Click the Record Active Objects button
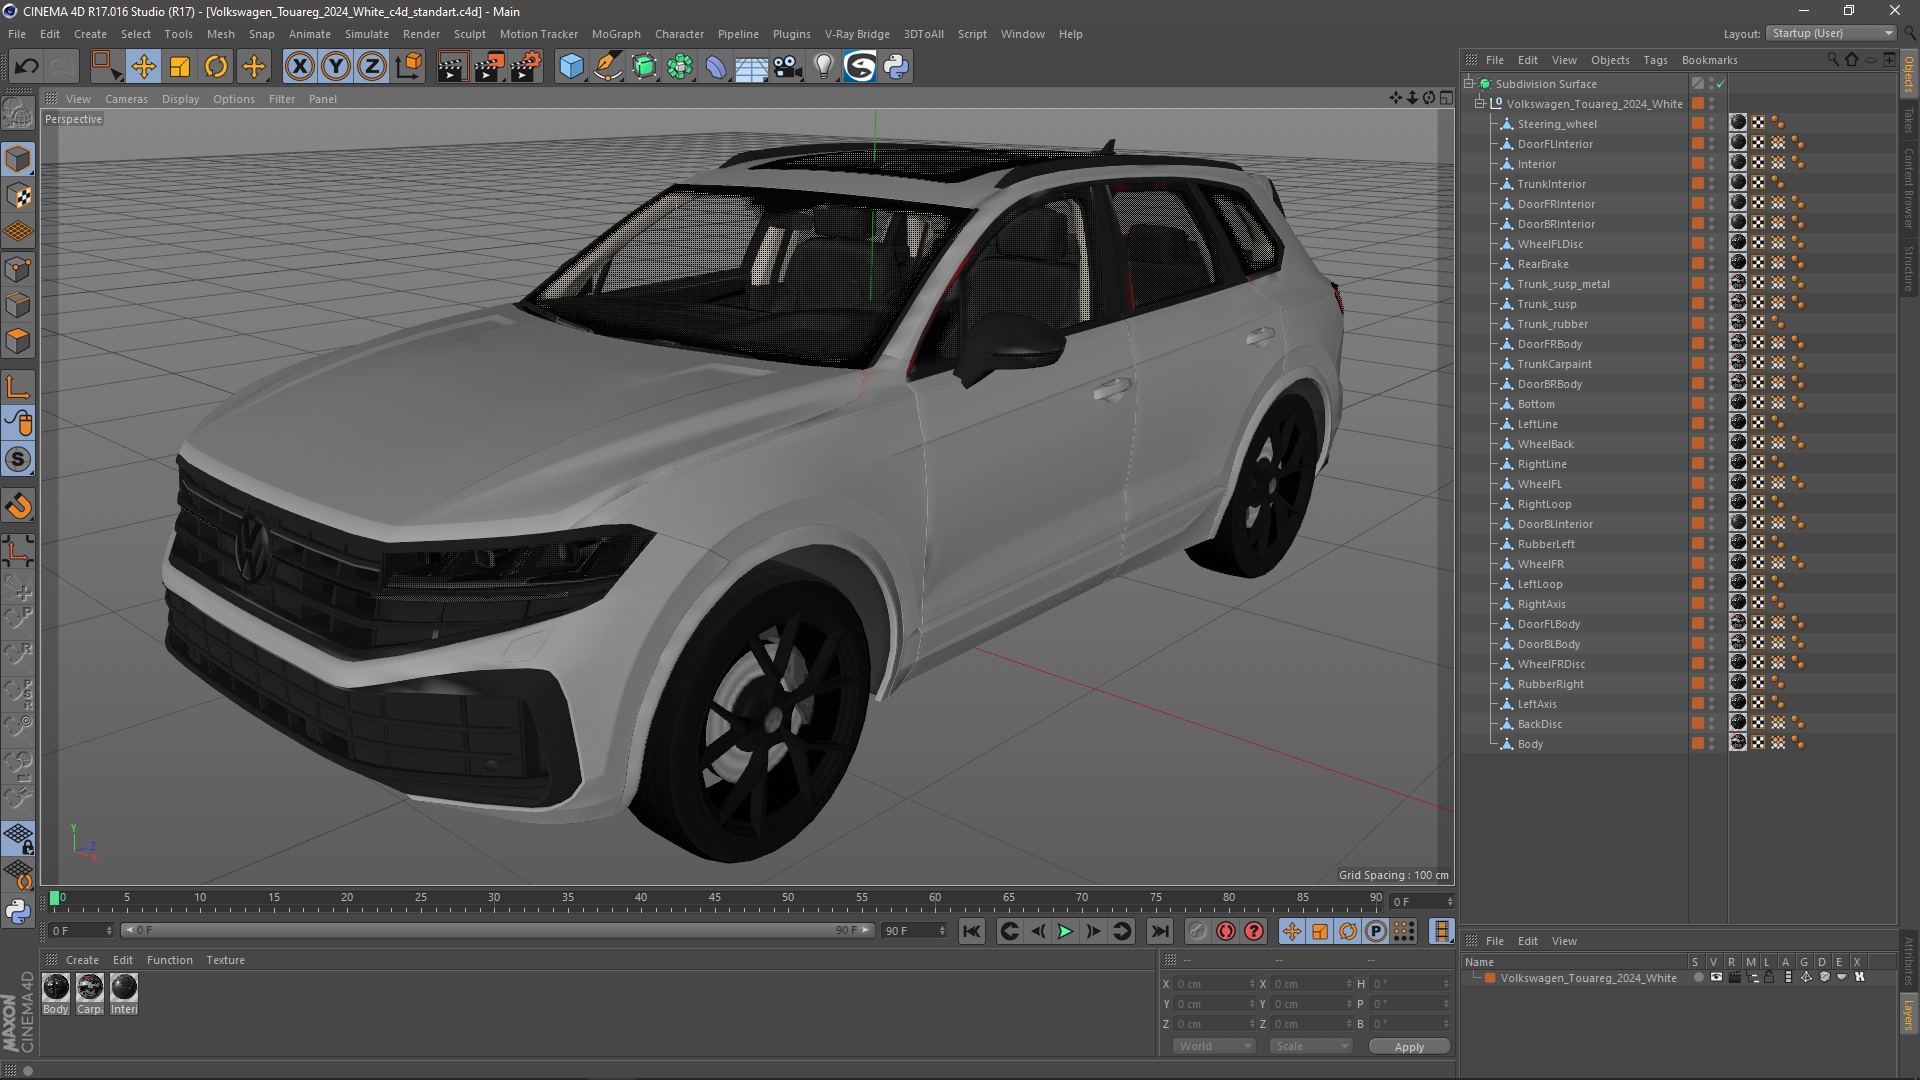 point(1197,931)
